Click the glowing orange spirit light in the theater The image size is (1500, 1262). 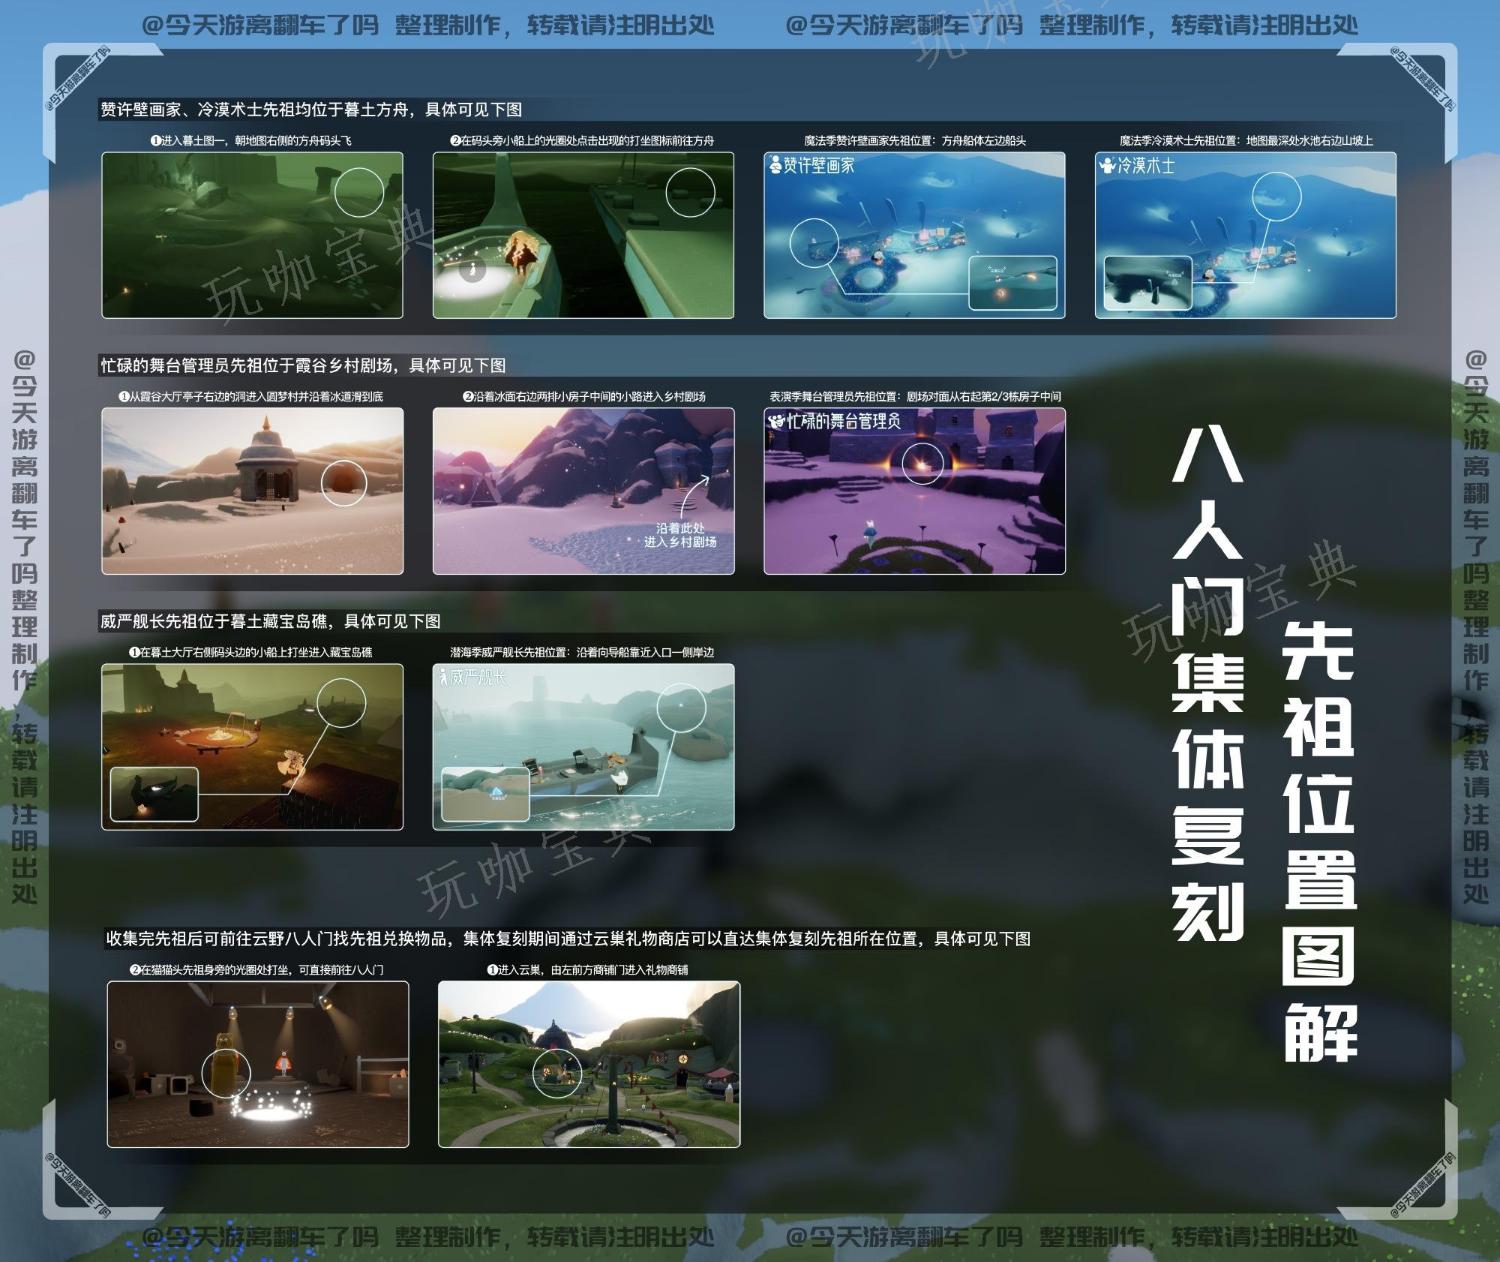[x=922, y=462]
